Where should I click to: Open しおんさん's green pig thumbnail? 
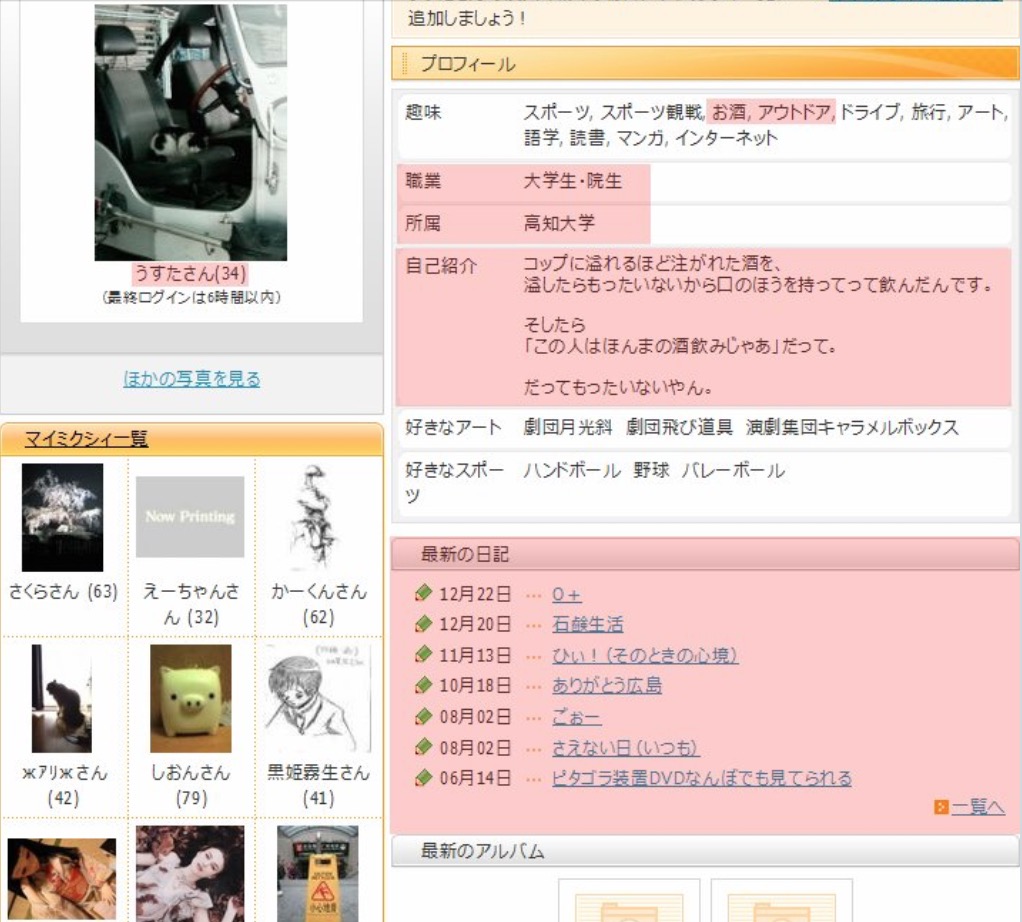click(190, 699)
